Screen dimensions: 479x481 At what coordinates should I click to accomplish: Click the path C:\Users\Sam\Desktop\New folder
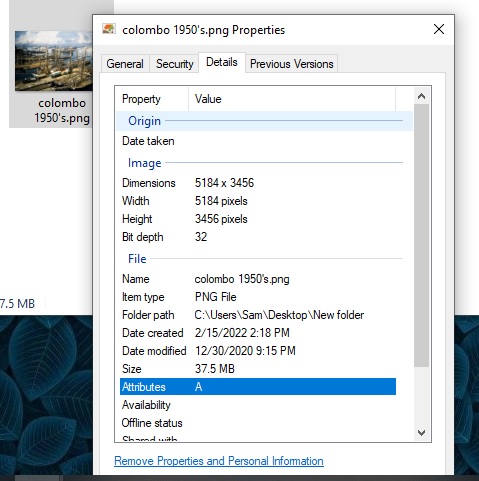click(x=279, y=315)
